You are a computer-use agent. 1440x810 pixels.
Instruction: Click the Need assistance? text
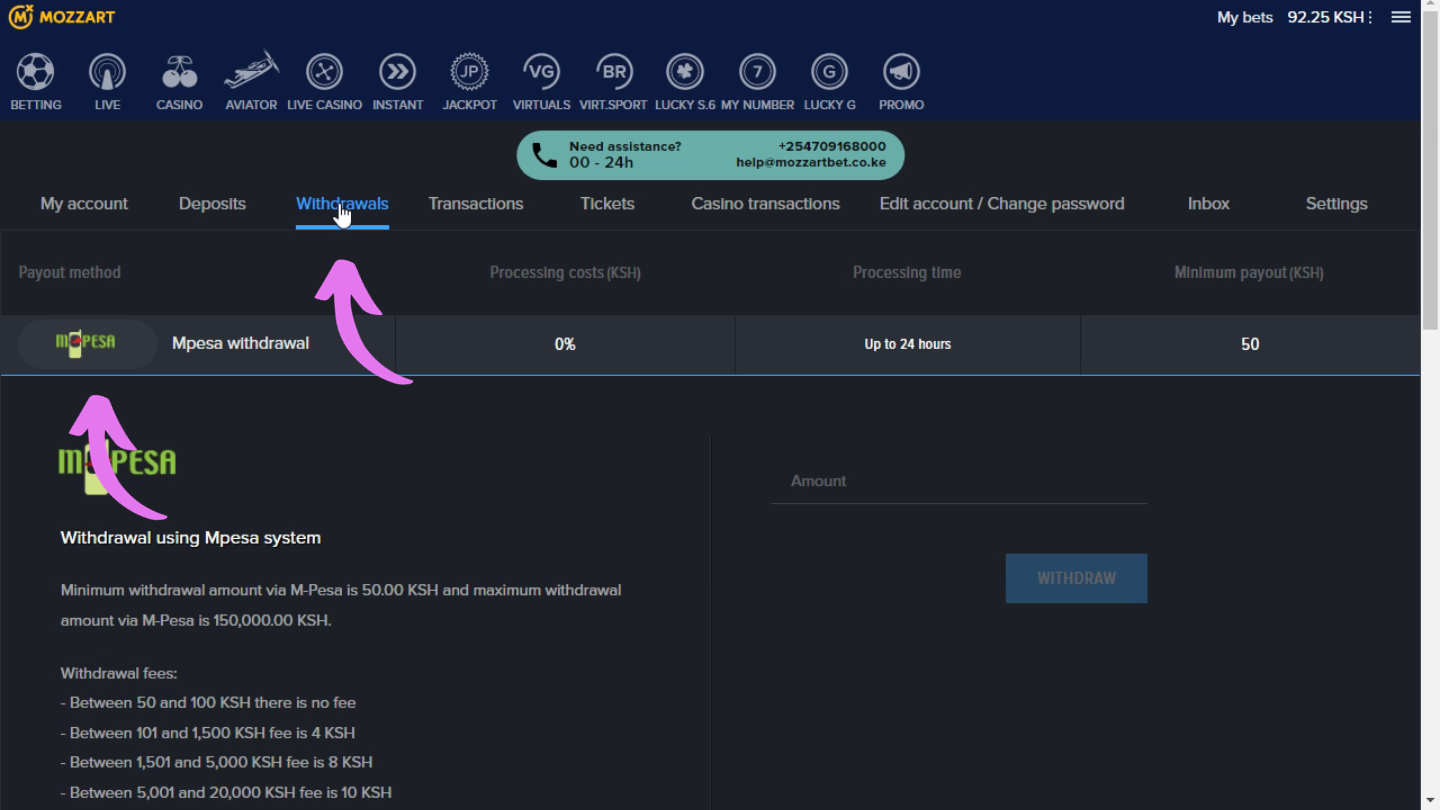[625, 146]
